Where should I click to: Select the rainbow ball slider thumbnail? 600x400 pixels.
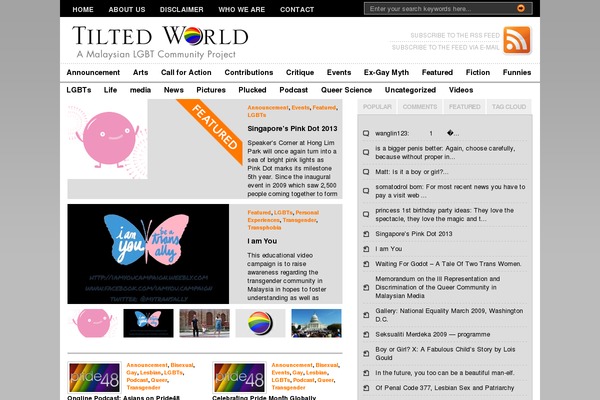260,323
